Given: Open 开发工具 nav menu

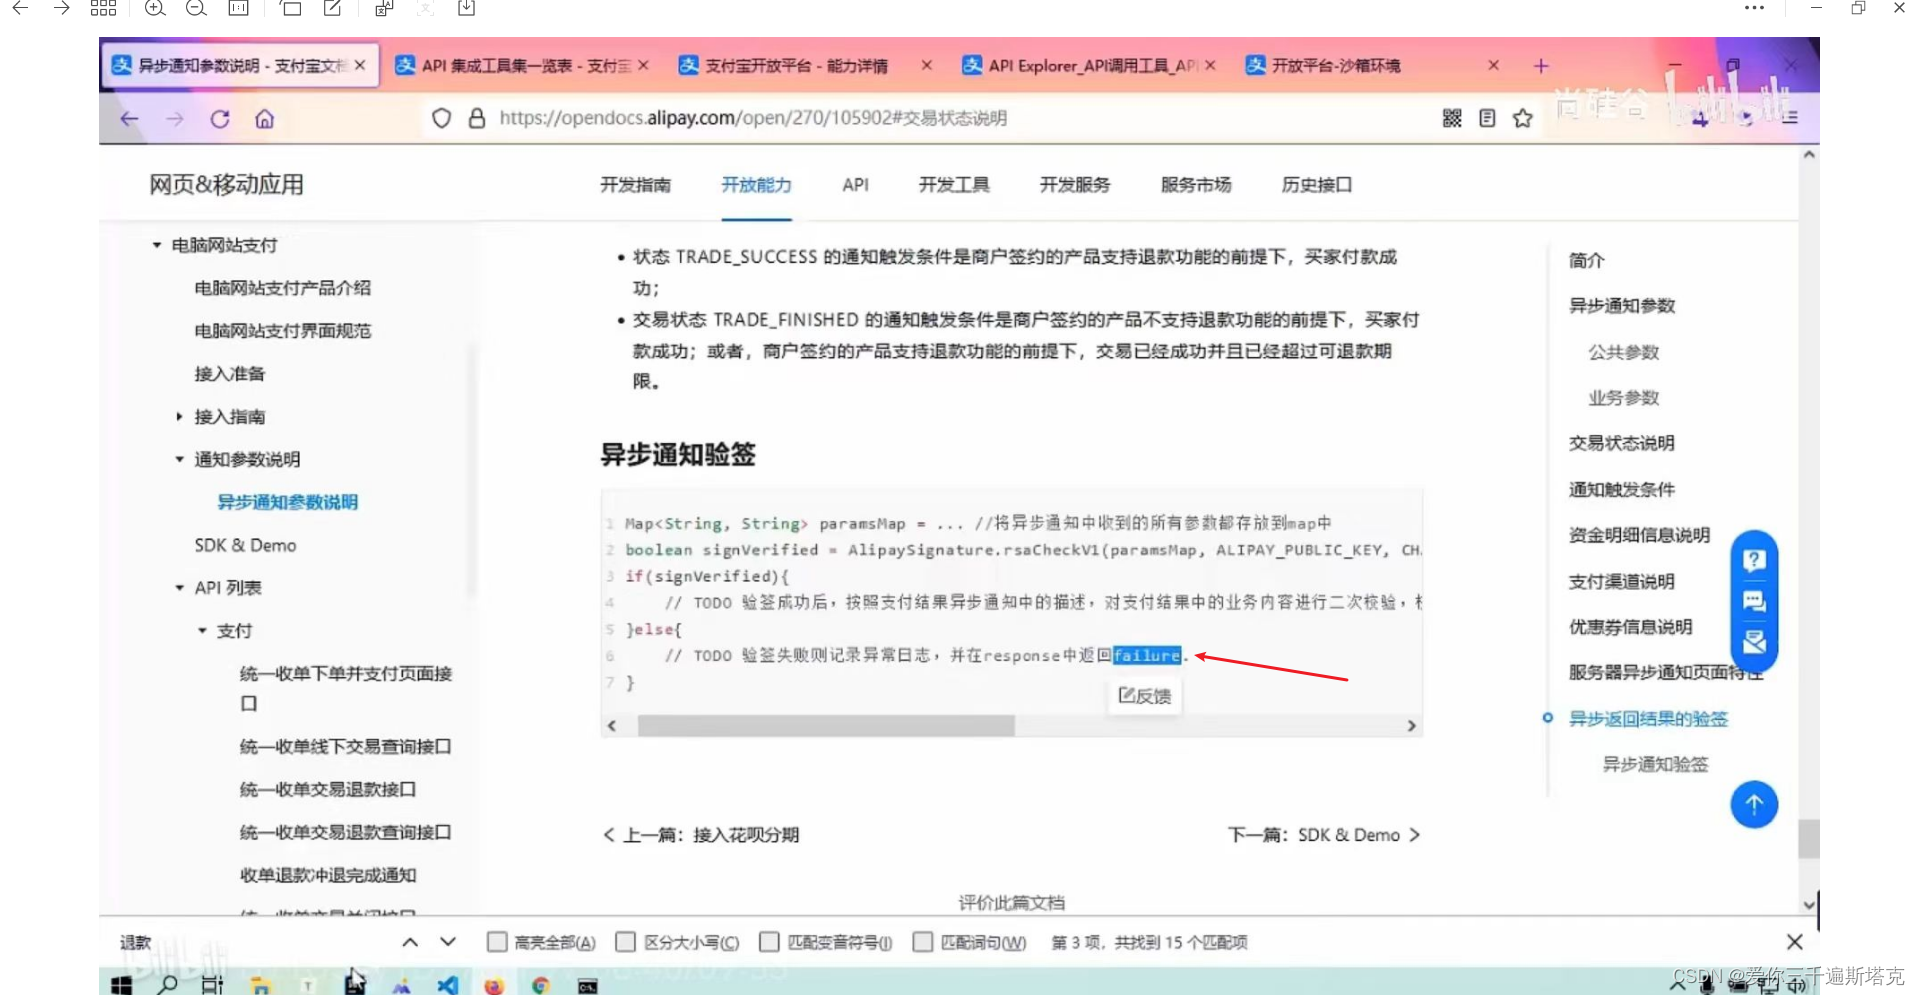Looking at the screenshot, I should click(954, 185).
